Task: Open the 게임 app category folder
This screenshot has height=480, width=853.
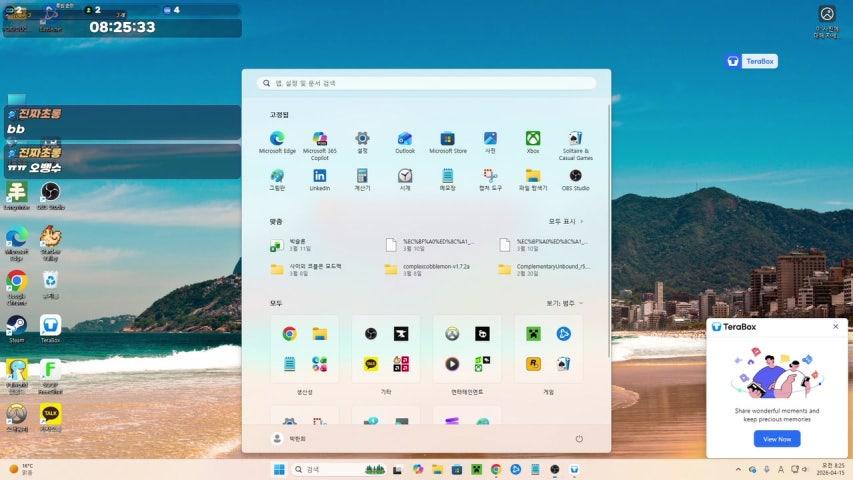Action: (548, 350)
